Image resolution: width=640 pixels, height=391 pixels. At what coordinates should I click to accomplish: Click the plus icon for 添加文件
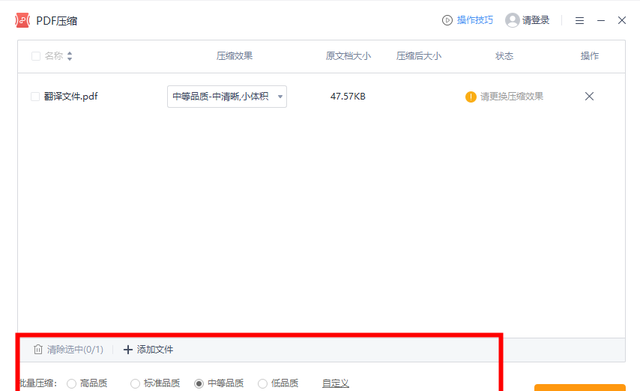[128, 350]
